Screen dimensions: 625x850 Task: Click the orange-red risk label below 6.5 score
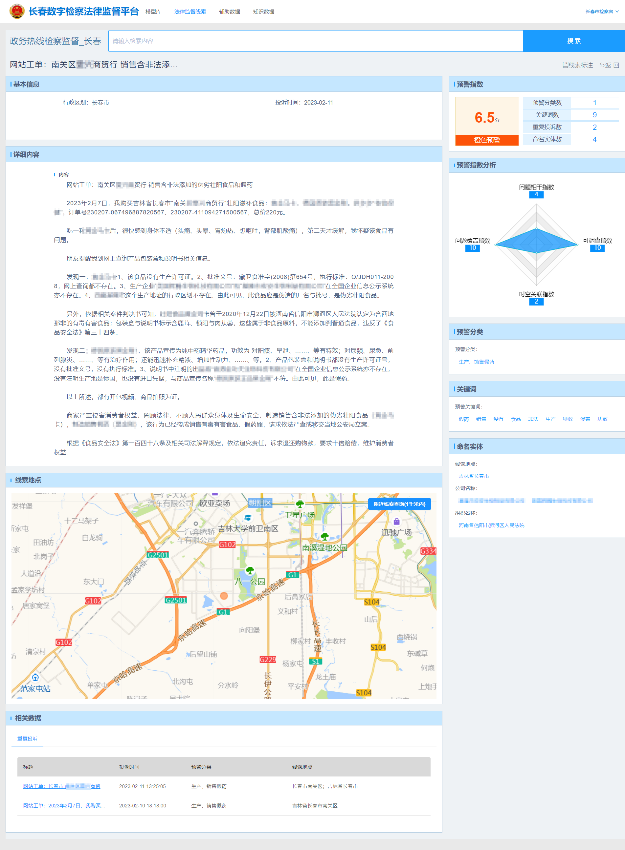coord(486,140)
